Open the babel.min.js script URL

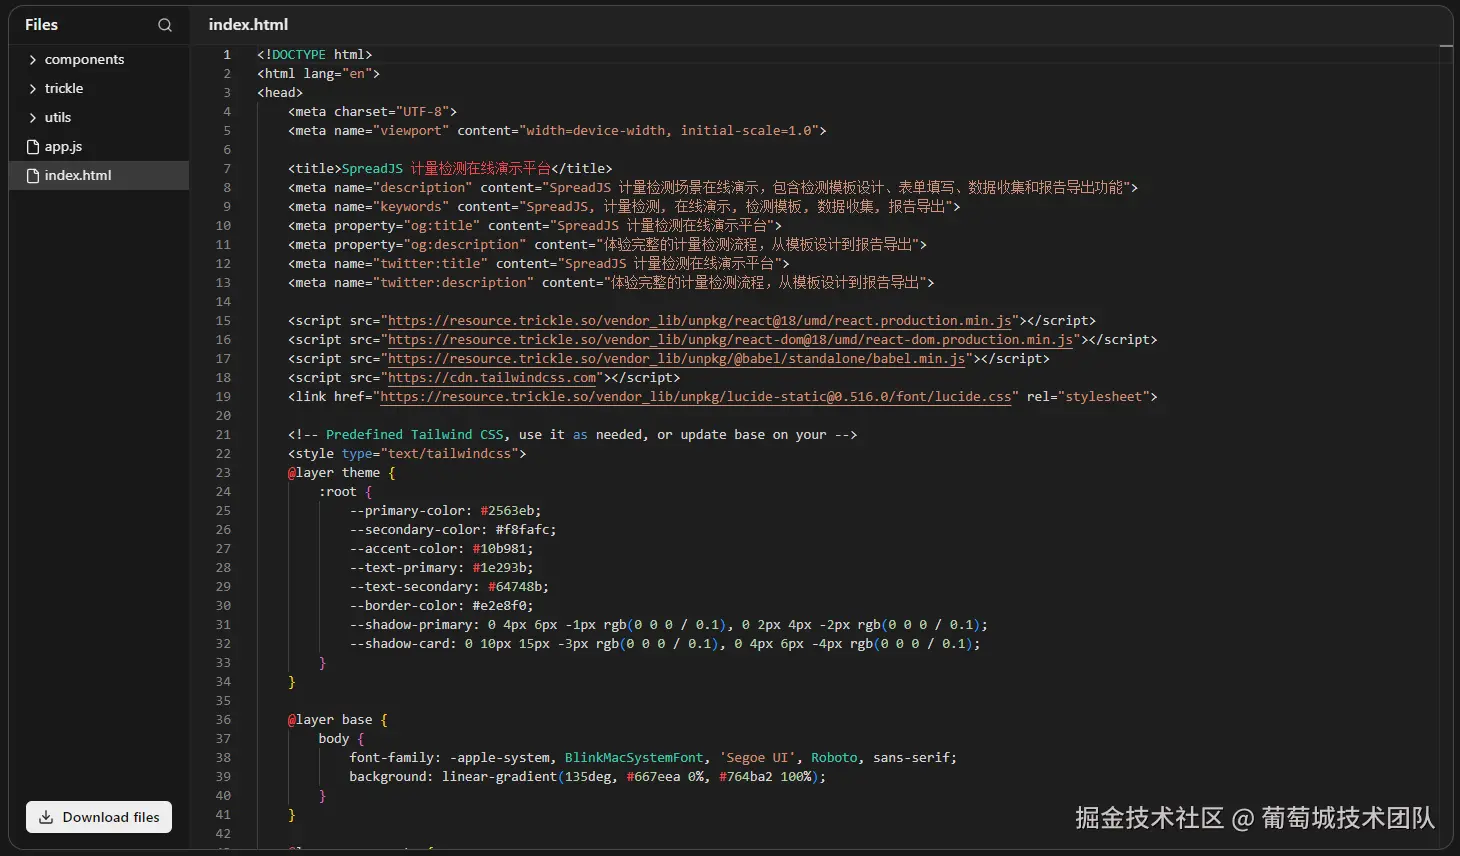pyautogui.click(x=676, y=359)
